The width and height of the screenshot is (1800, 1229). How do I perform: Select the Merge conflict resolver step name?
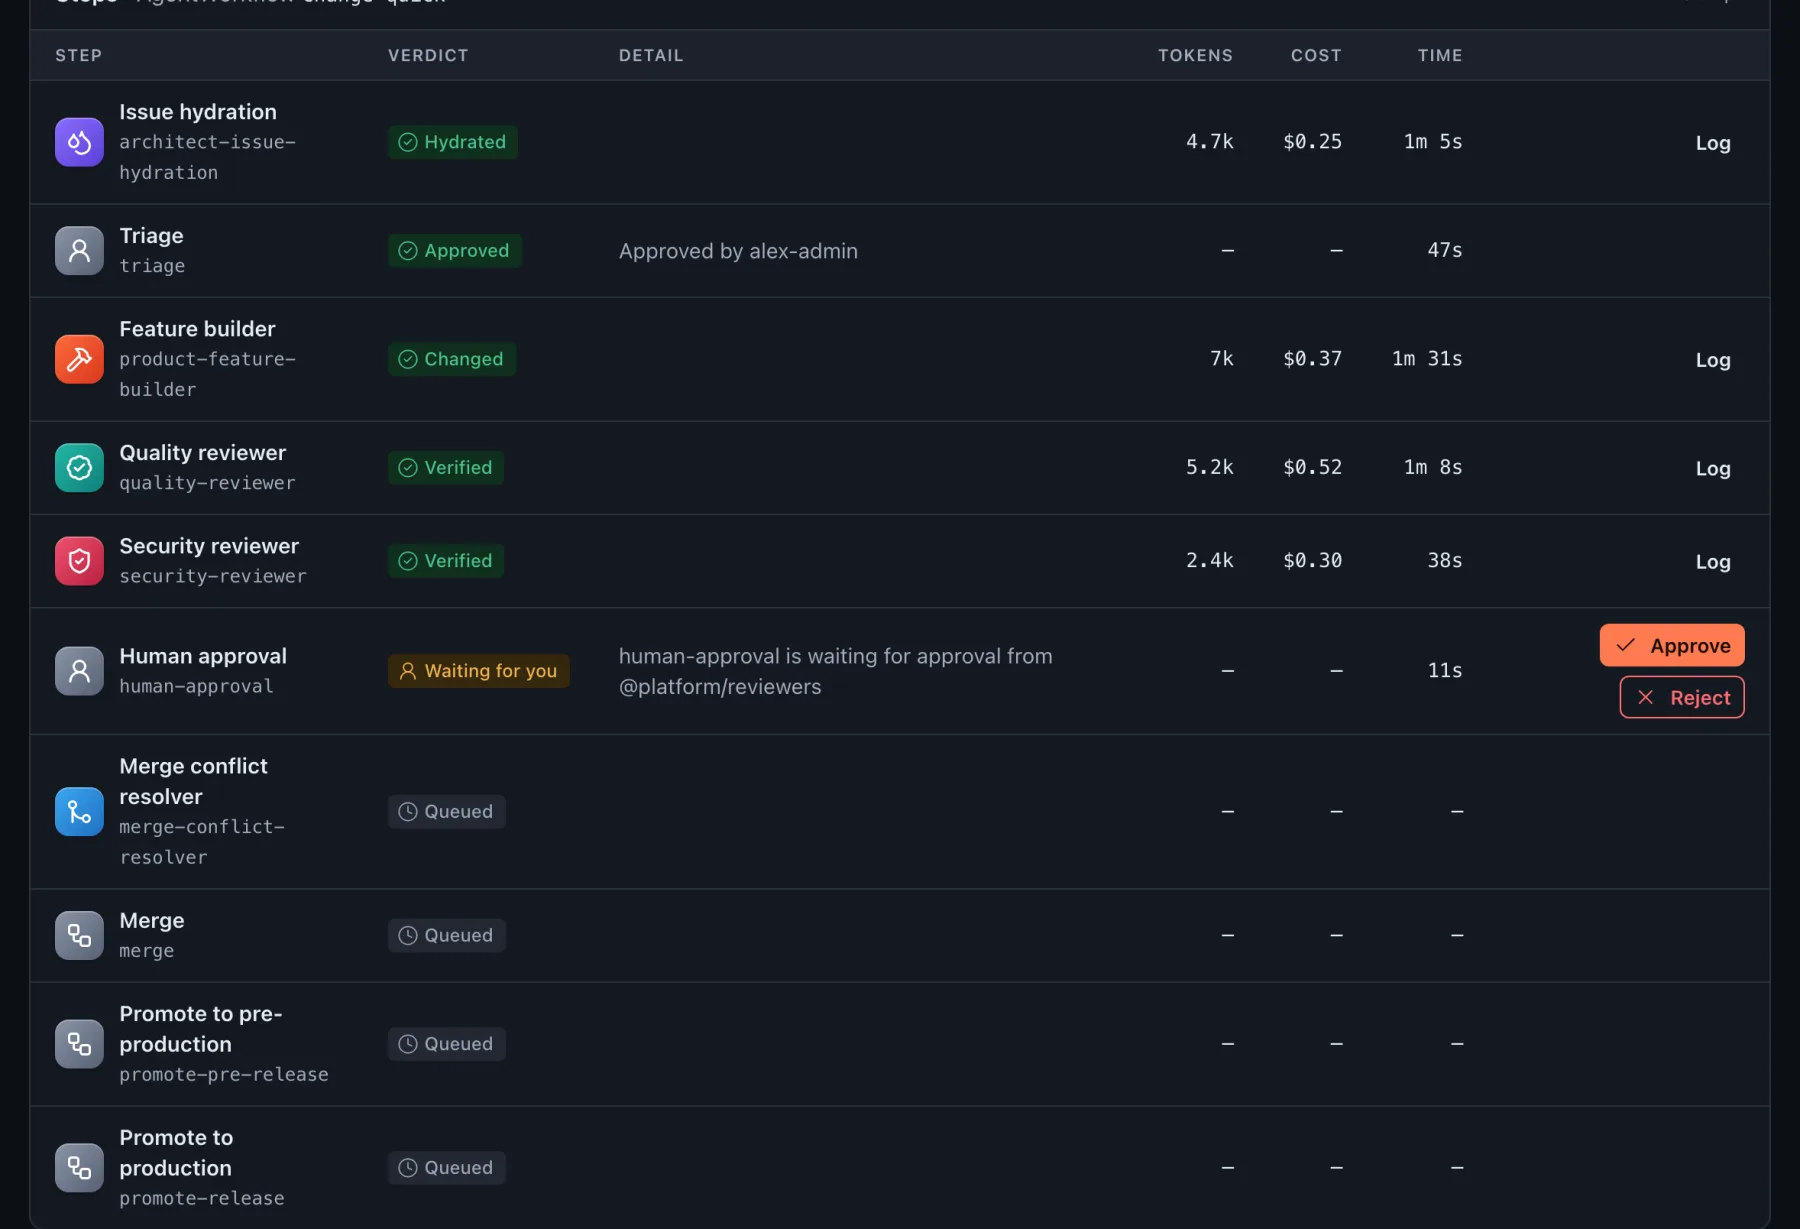click(193, 781)
